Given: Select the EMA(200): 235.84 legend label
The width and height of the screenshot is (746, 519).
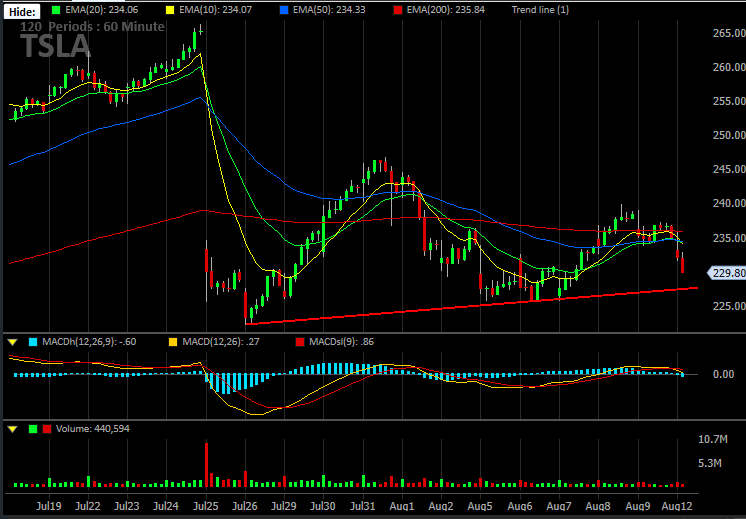Looking at the screenshot, I should click(445, 9).
